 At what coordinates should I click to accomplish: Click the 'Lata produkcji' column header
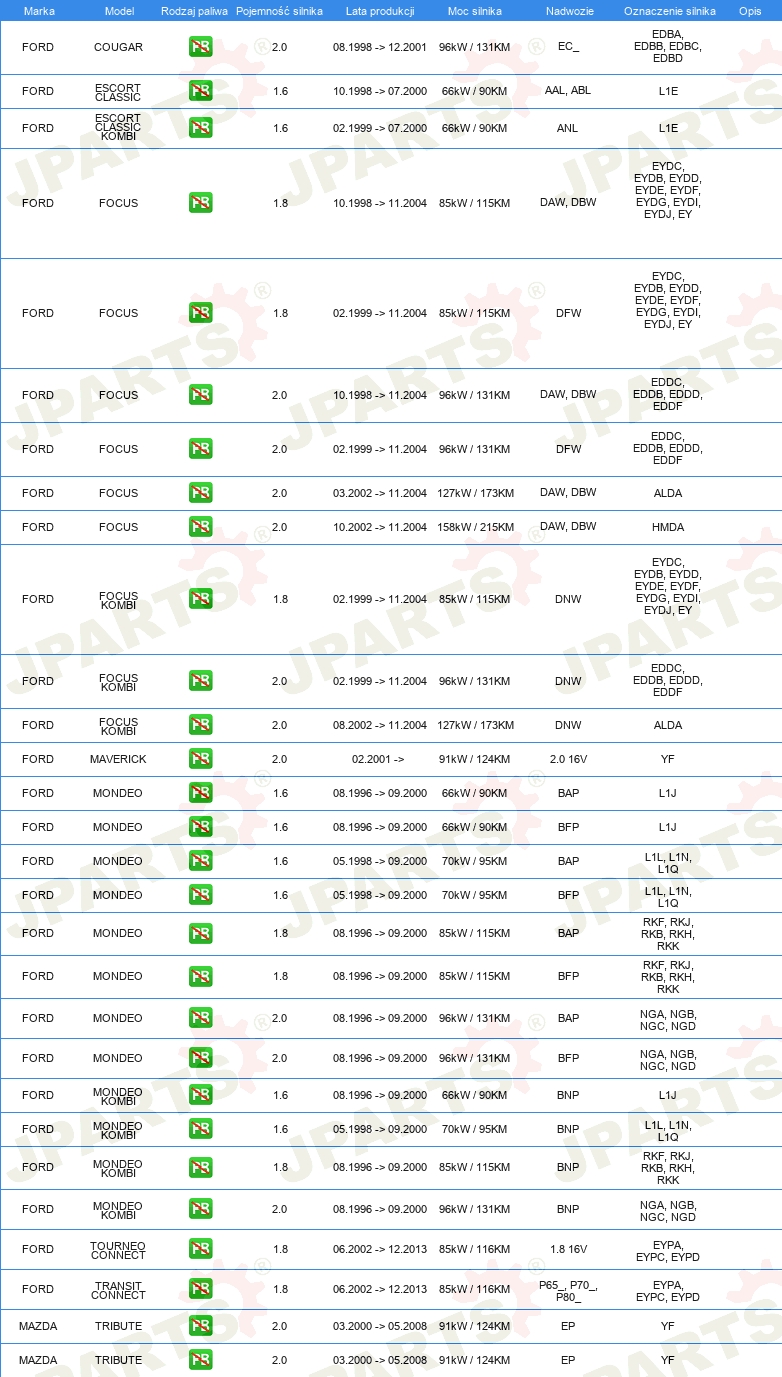[380, 10]
